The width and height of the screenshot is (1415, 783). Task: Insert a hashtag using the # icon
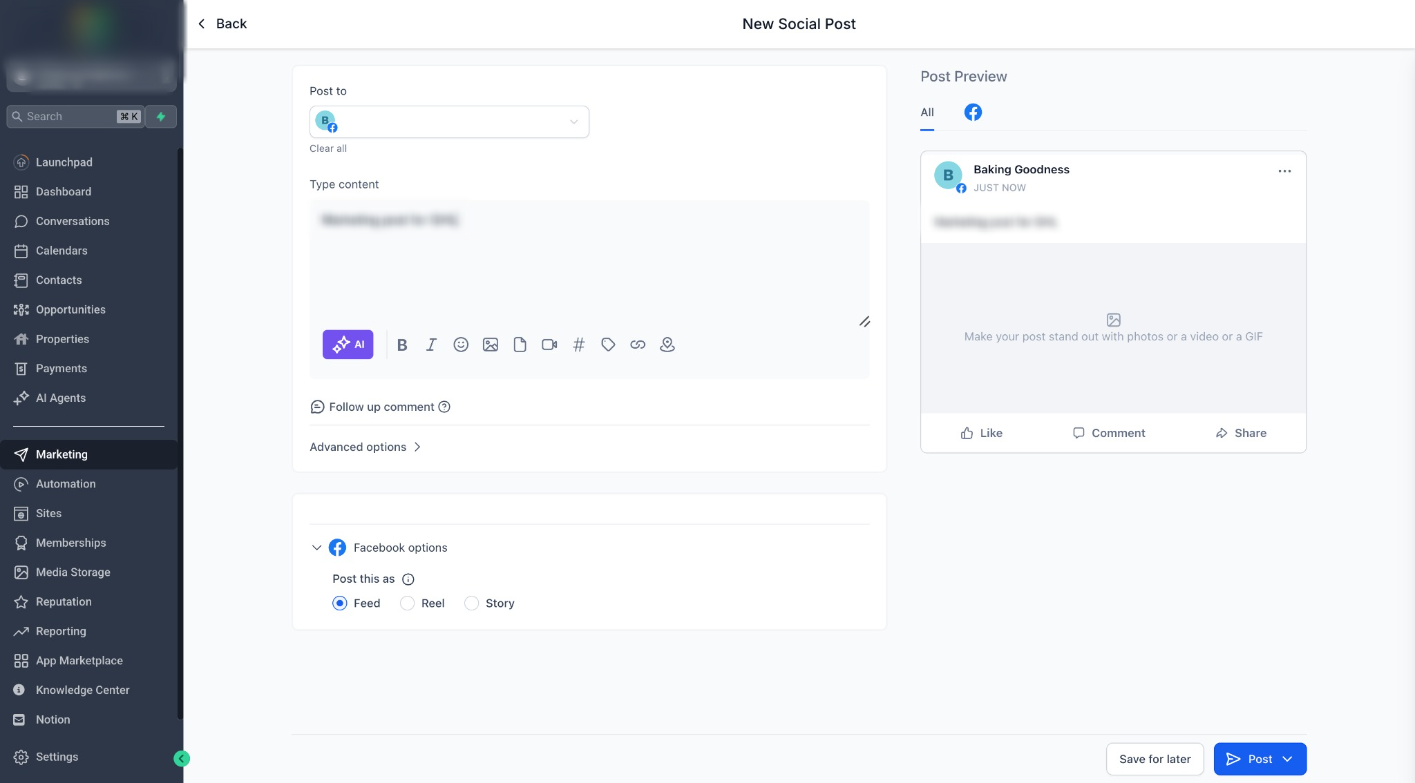point(579,344)
